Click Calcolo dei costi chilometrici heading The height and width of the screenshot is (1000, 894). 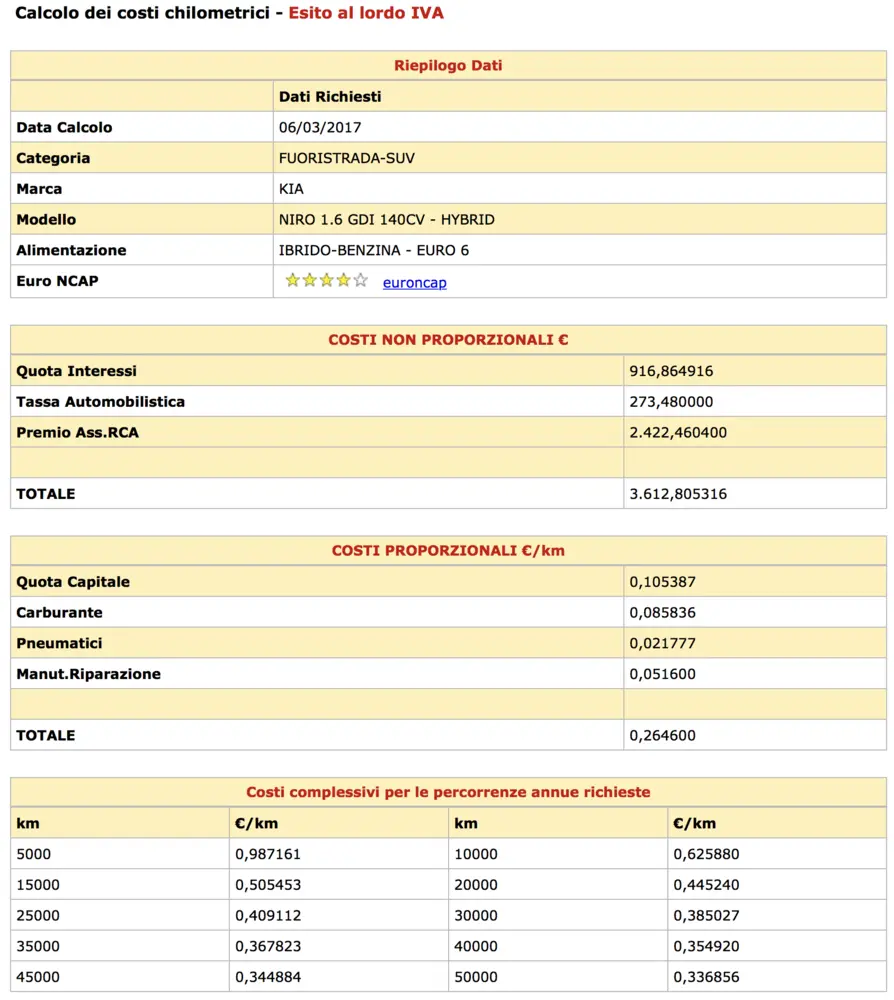[x=142, y=13]
